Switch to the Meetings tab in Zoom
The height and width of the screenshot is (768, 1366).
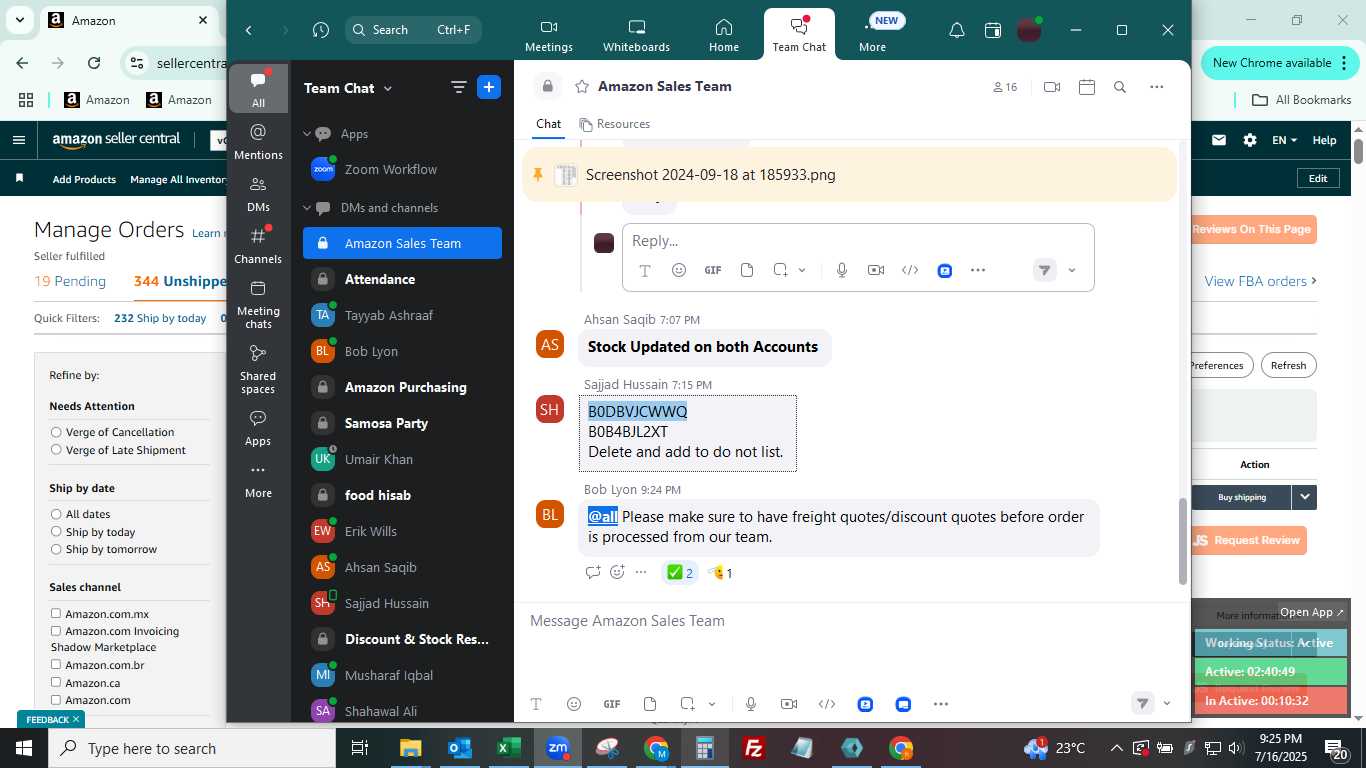(549, 35)
